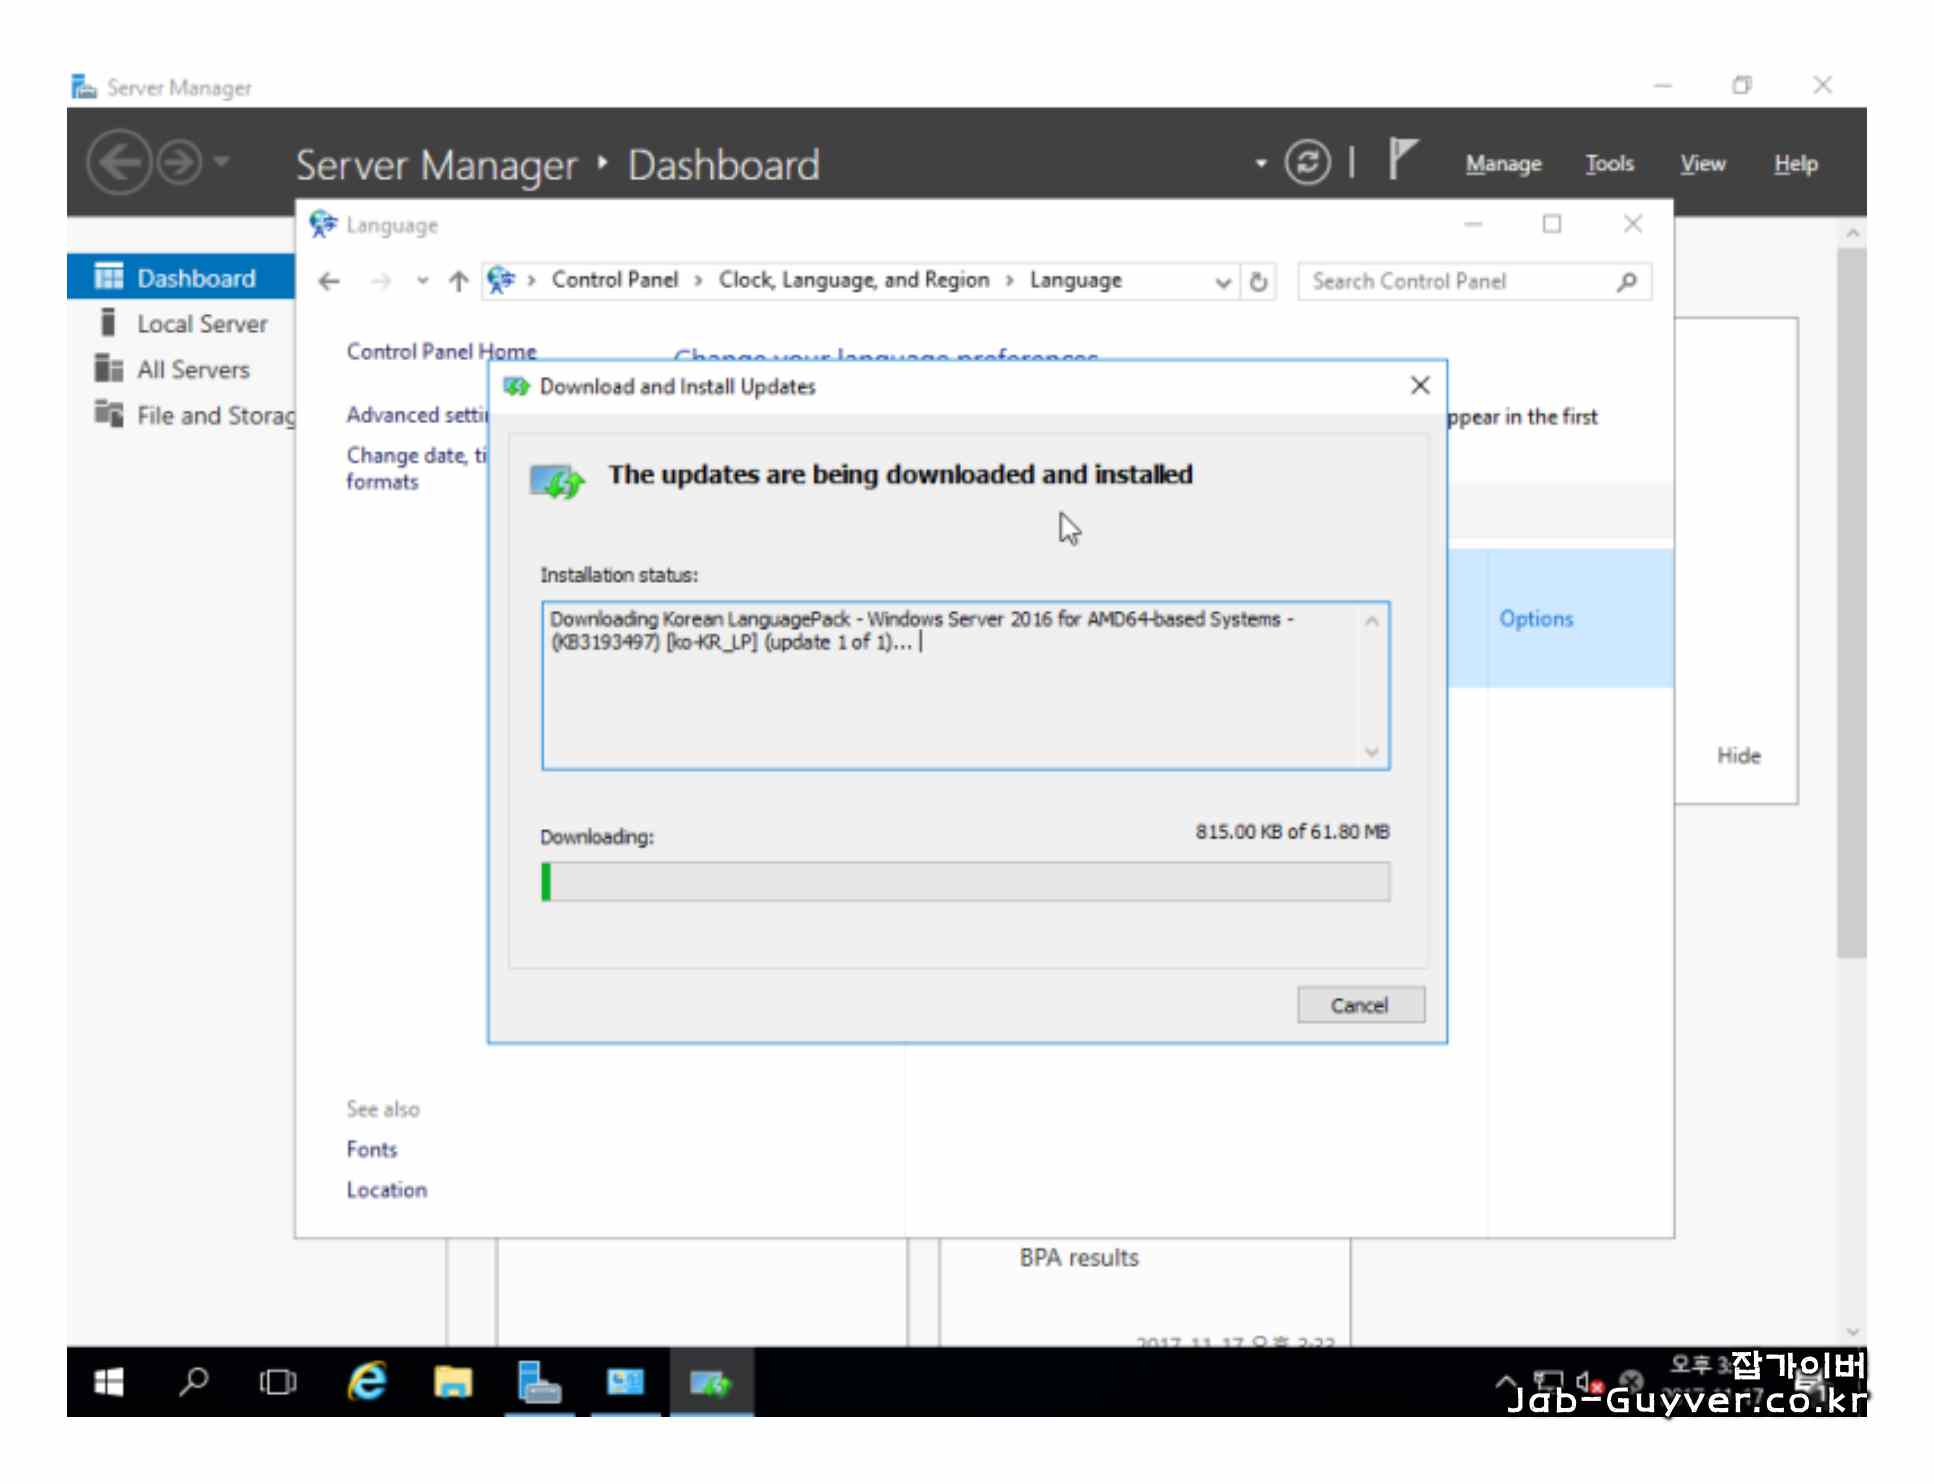Click the taskbar search magnifier icon
Image resolution: width=1934 pixels, height=1484 pixels.
[x=193, y=1383]
